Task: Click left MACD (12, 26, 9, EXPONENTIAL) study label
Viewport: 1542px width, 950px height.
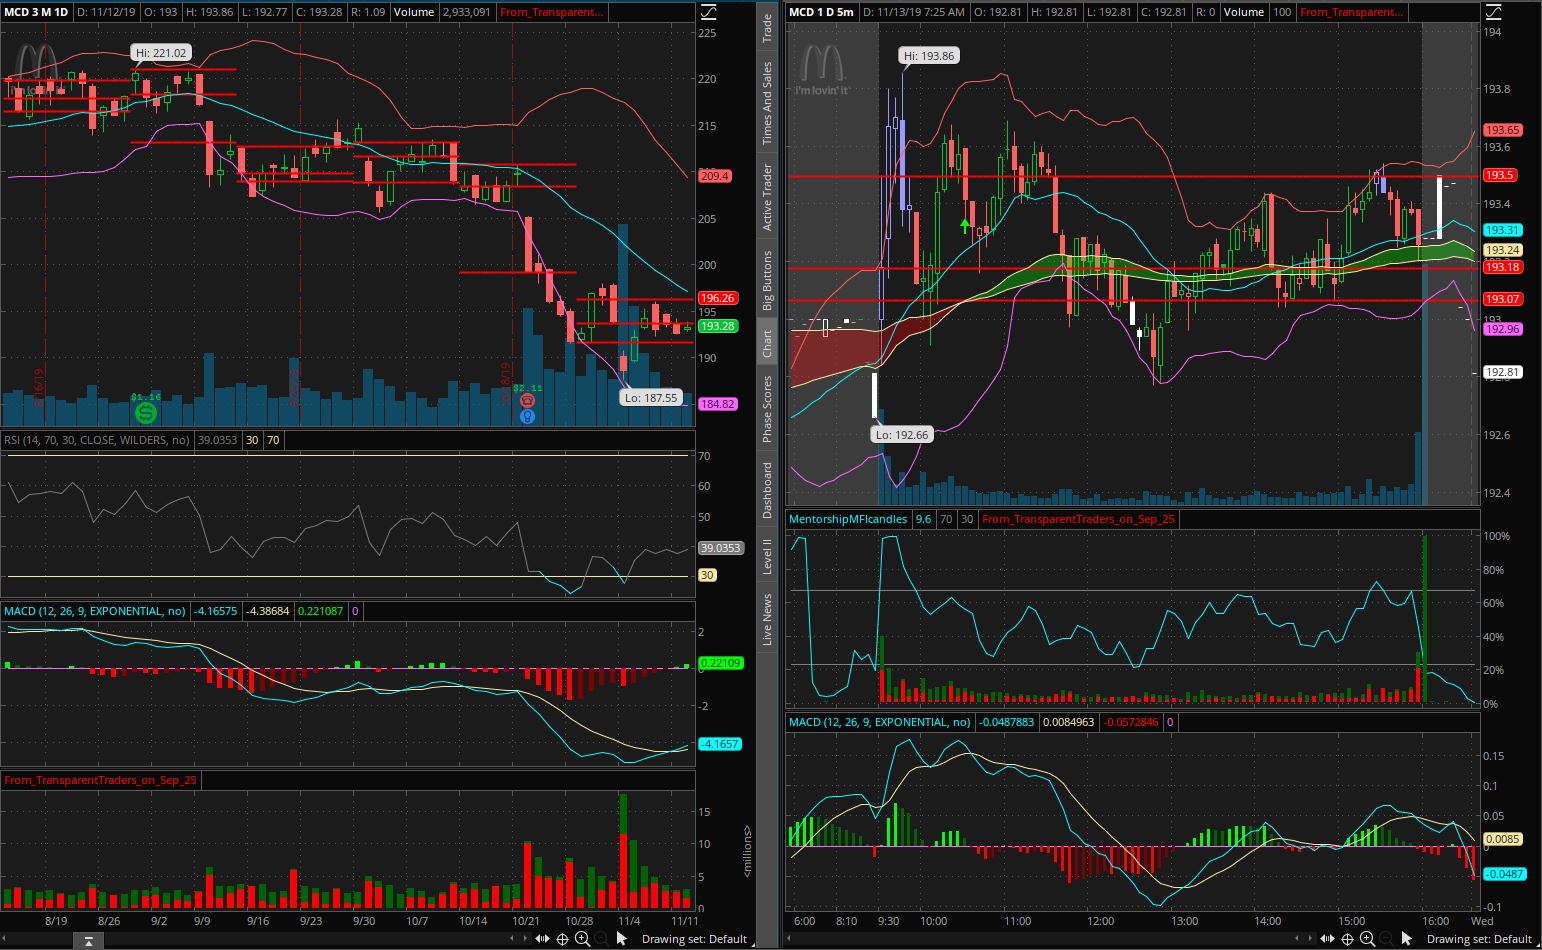Action: pyautogui.click(x=95, y=610)
